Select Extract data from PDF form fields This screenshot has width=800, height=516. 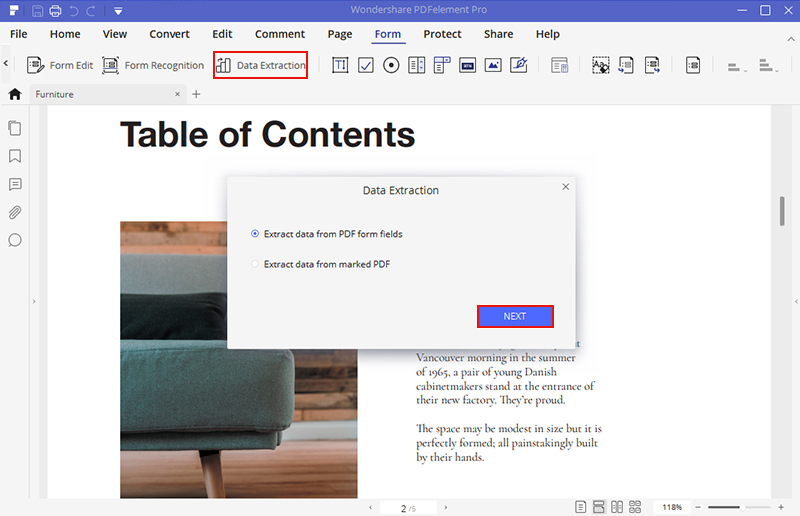pyautogui.click(x=255, y=234)
